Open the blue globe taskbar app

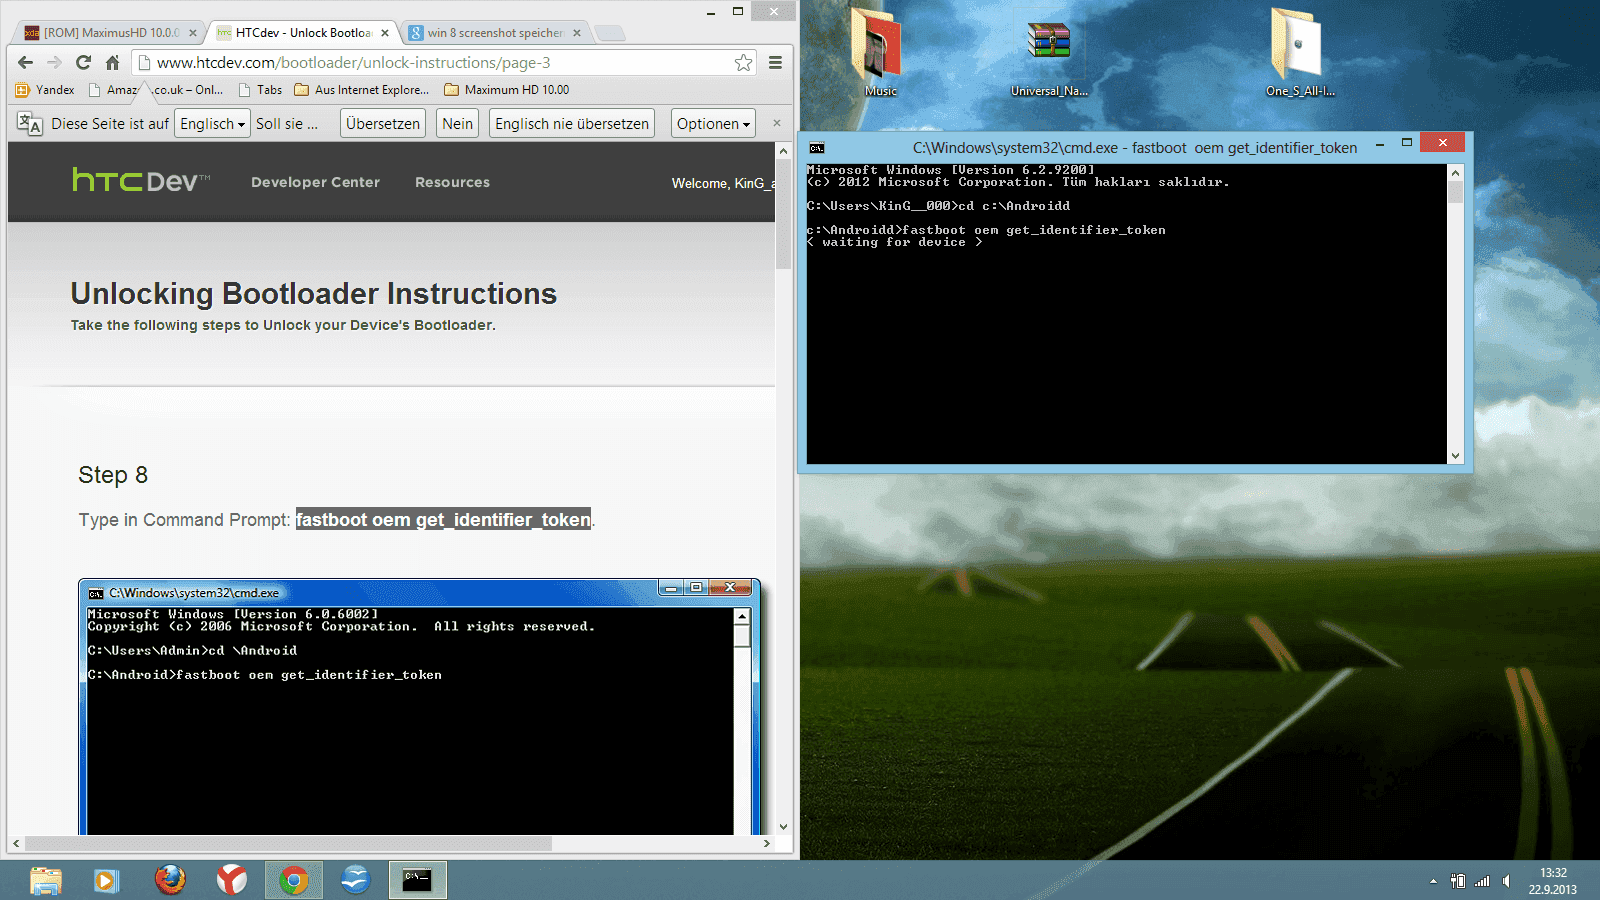[x=355, y=880]
